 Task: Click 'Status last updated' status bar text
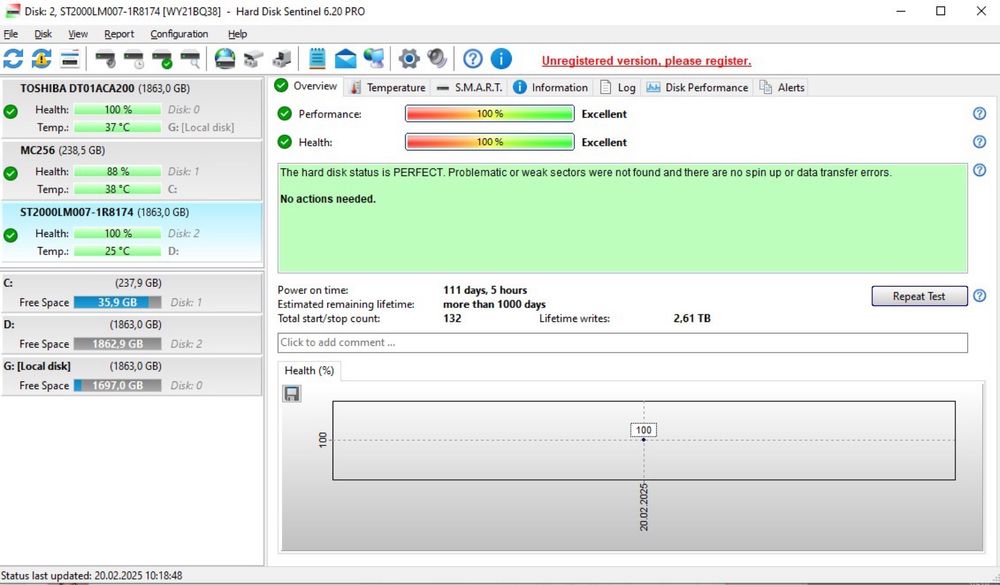coord(92,575)
